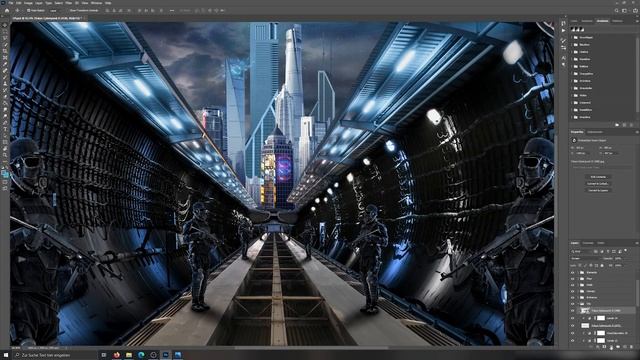Open the Actions panel play icon
This screenshot has height=360, width=640.
[x=563, y=30]
